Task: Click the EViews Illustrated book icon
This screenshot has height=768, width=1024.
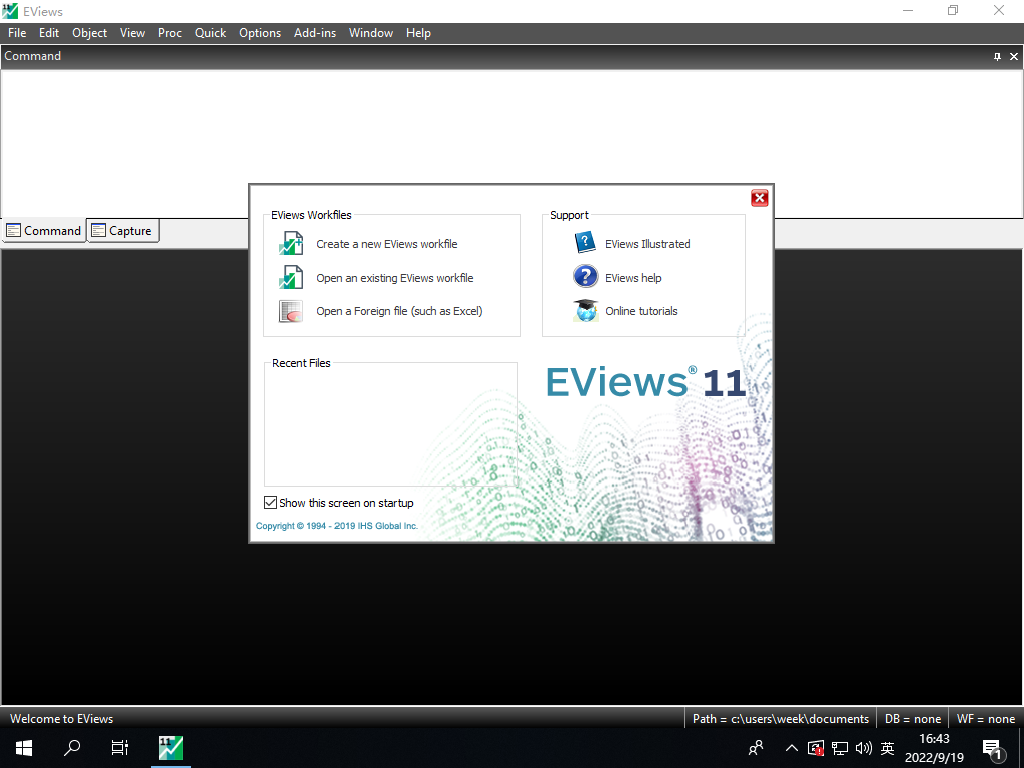Action: pyautogui.click(x=586, y=243)
